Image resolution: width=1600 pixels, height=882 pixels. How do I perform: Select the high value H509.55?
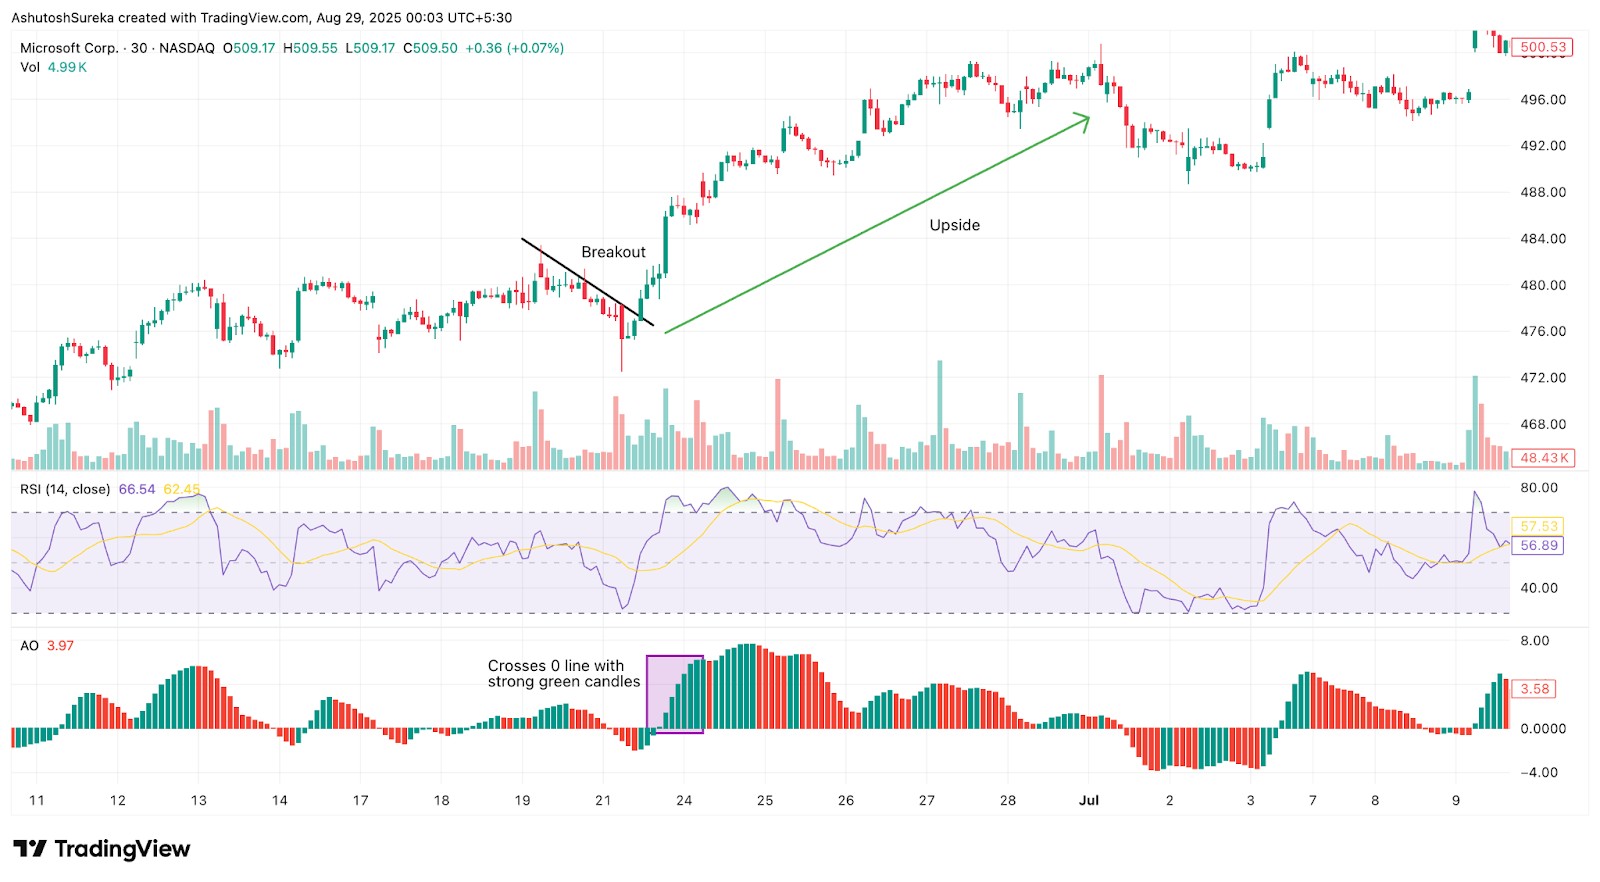coord(310,48)
